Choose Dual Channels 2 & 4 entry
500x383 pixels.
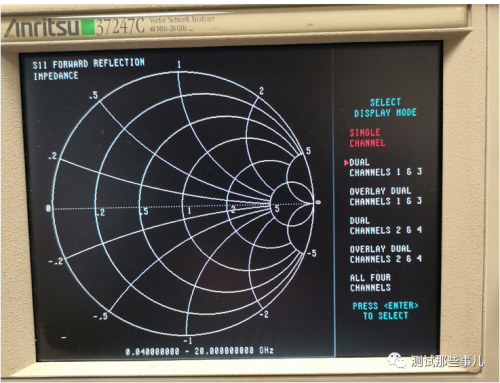click(385, 225)
